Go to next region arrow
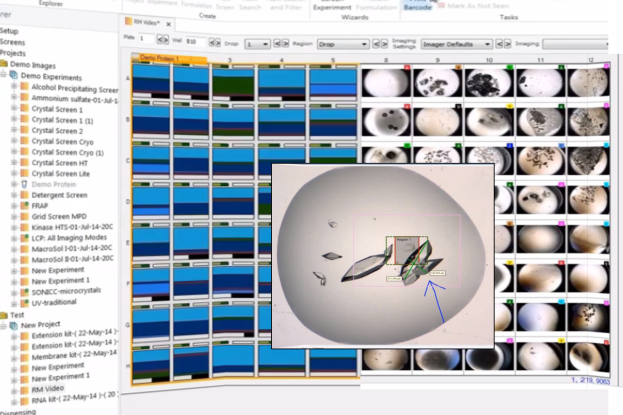623x415 pixels. tap(384, 44)
